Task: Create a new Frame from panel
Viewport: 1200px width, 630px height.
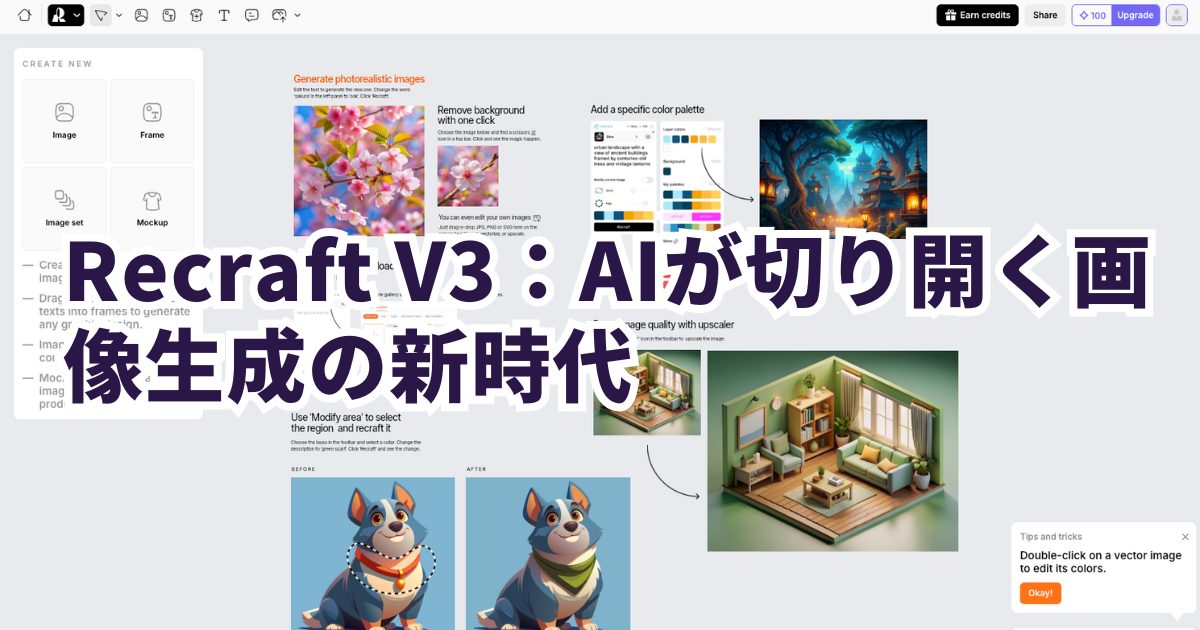Action: coord(152,121)
